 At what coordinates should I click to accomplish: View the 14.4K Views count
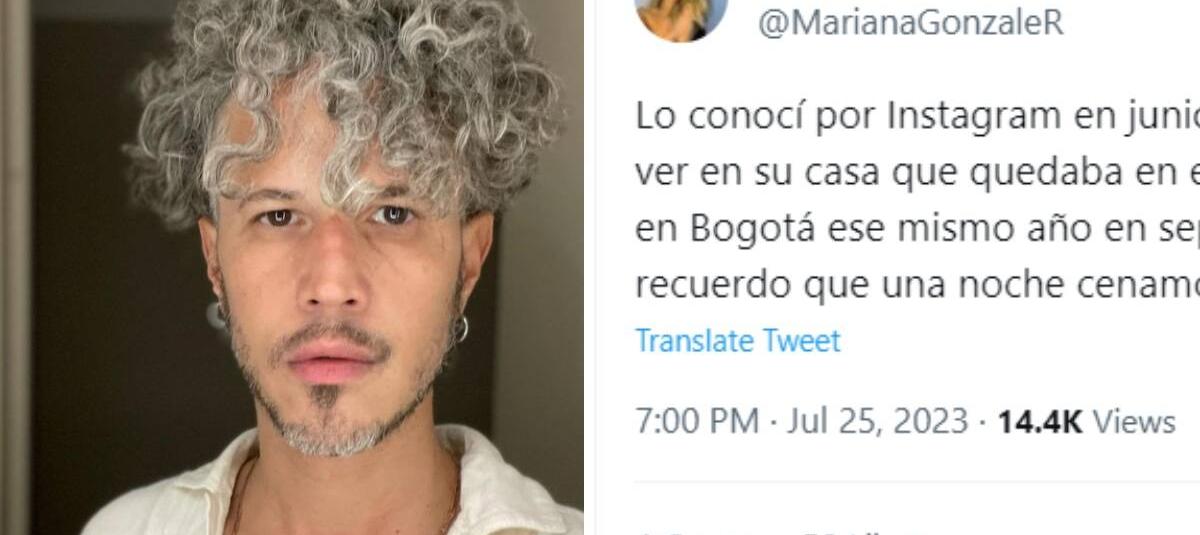[x=1086, y=421]
